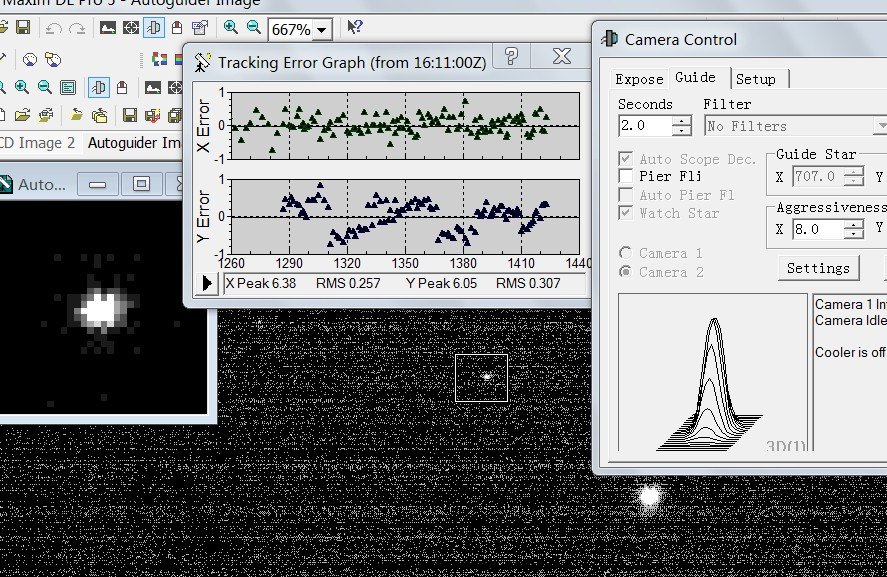Click the palette icon with yellow folder

click(x=53, y=59)
